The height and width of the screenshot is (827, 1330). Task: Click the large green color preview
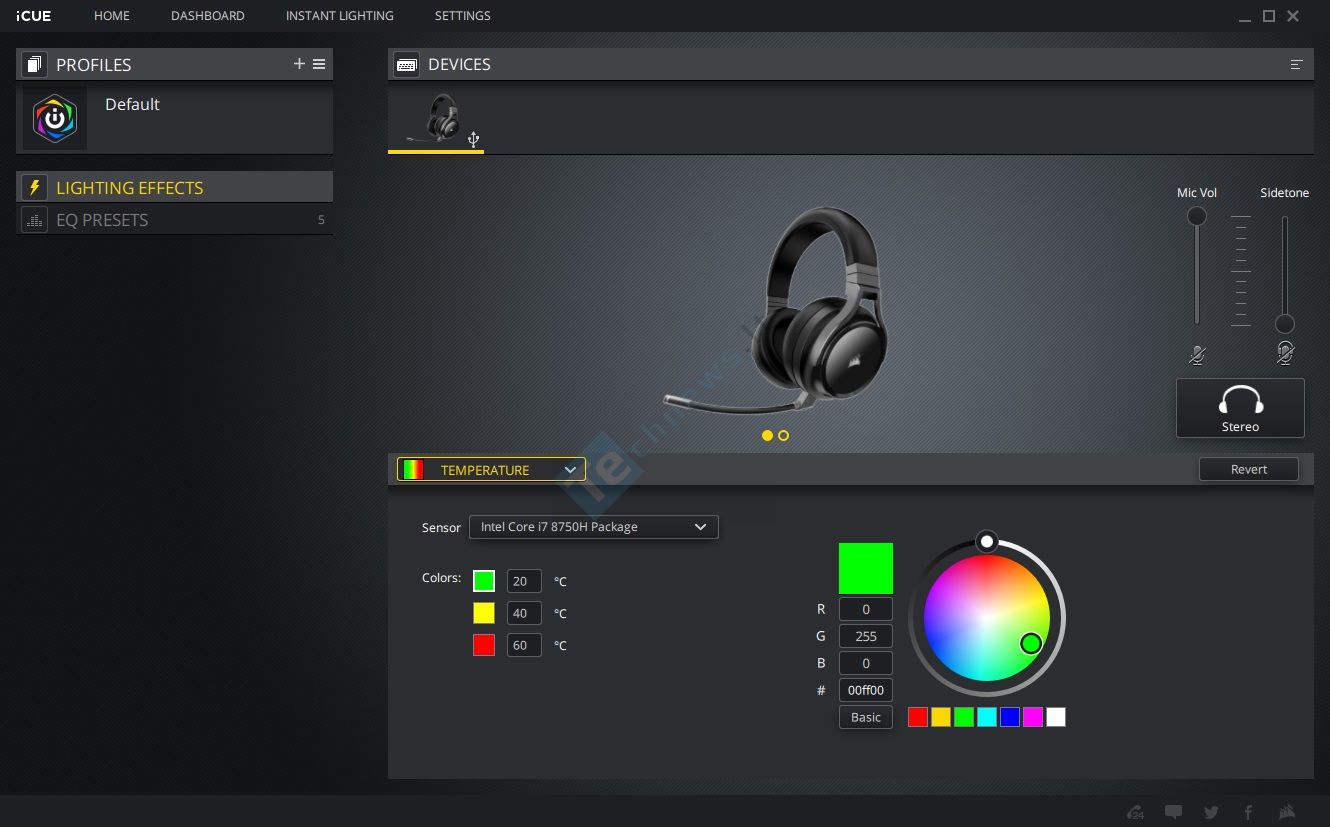point(865,568)
